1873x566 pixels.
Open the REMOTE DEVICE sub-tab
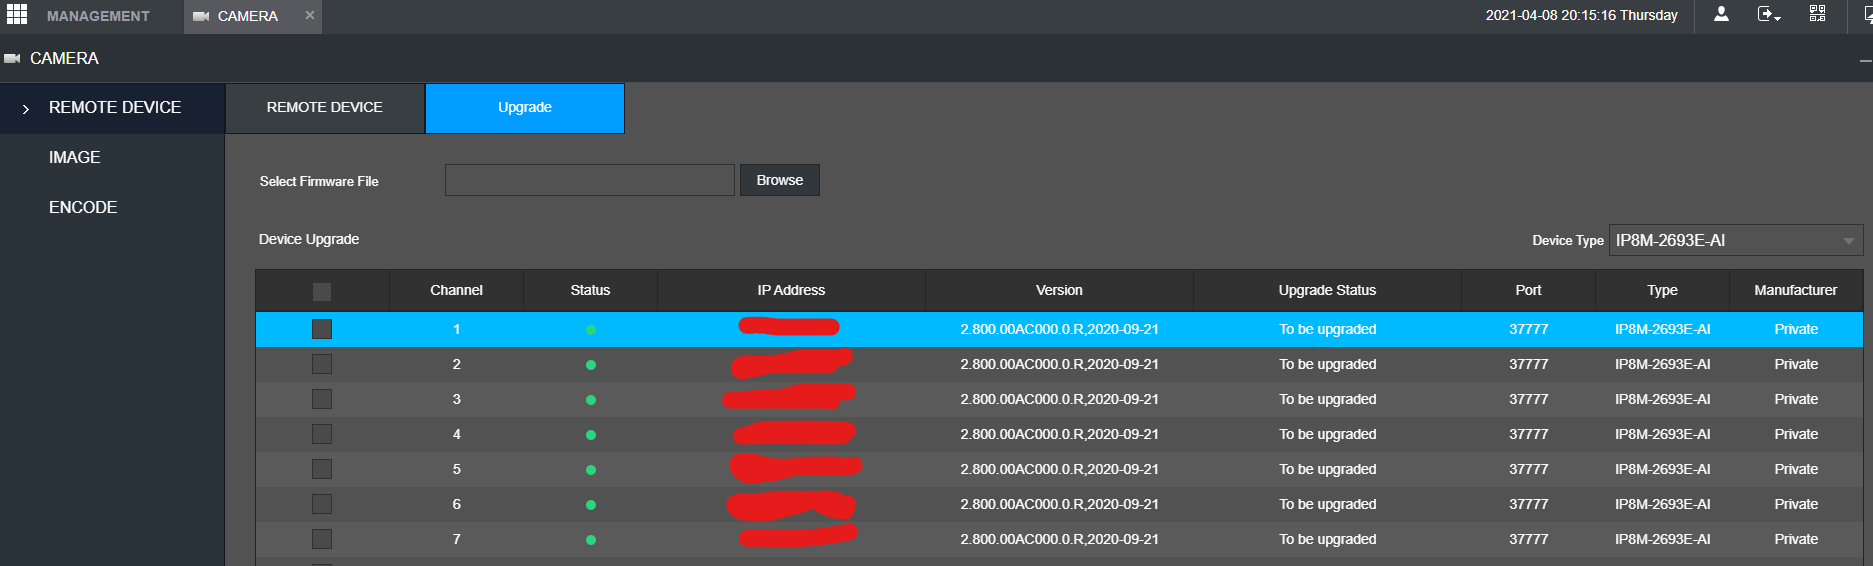tap(325, 108)
